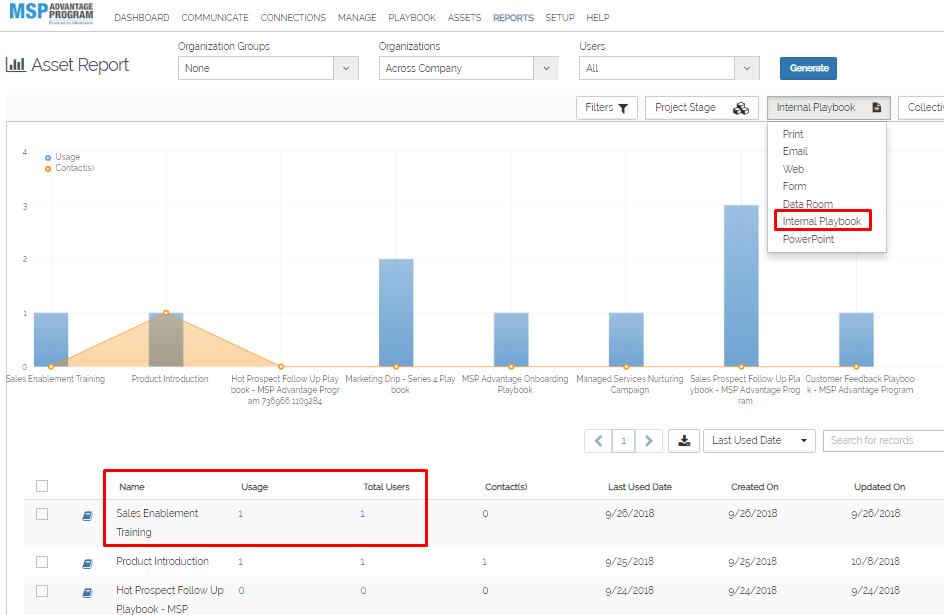Viewport: 944px width, 615px height.
Task: Open the Organizations dropdown arrow
Action: coord(546,68)
